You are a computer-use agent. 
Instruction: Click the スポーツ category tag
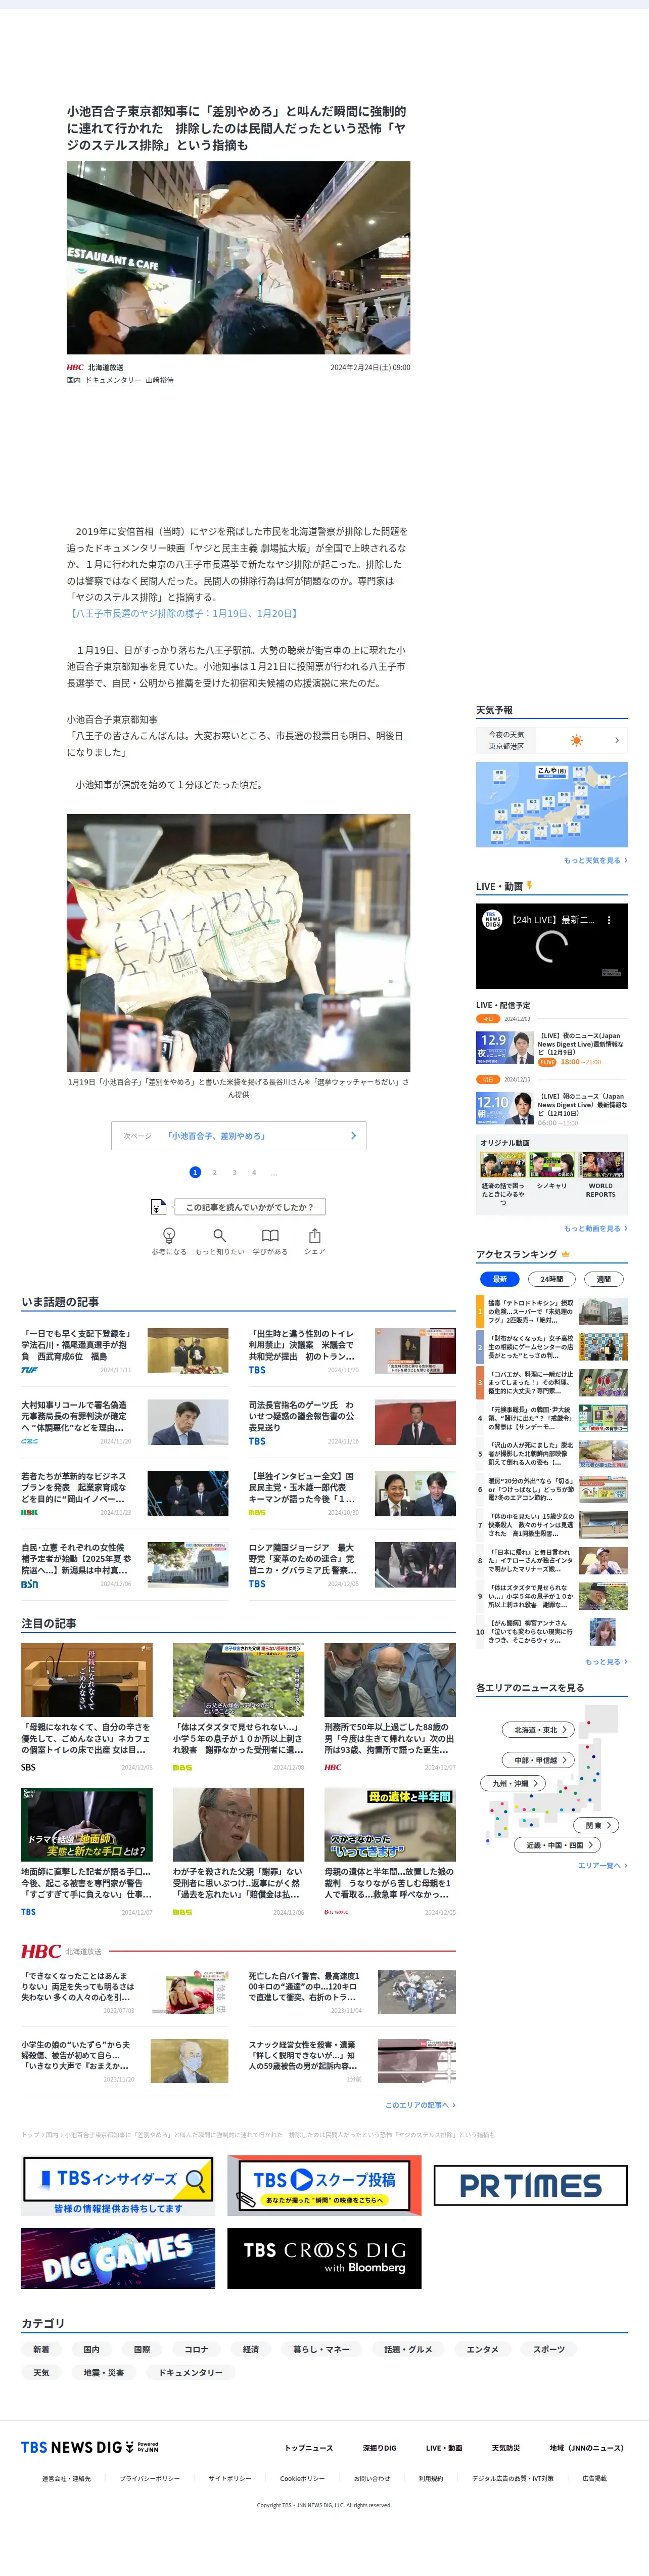pyautogui.click(x=548, y=2349)
